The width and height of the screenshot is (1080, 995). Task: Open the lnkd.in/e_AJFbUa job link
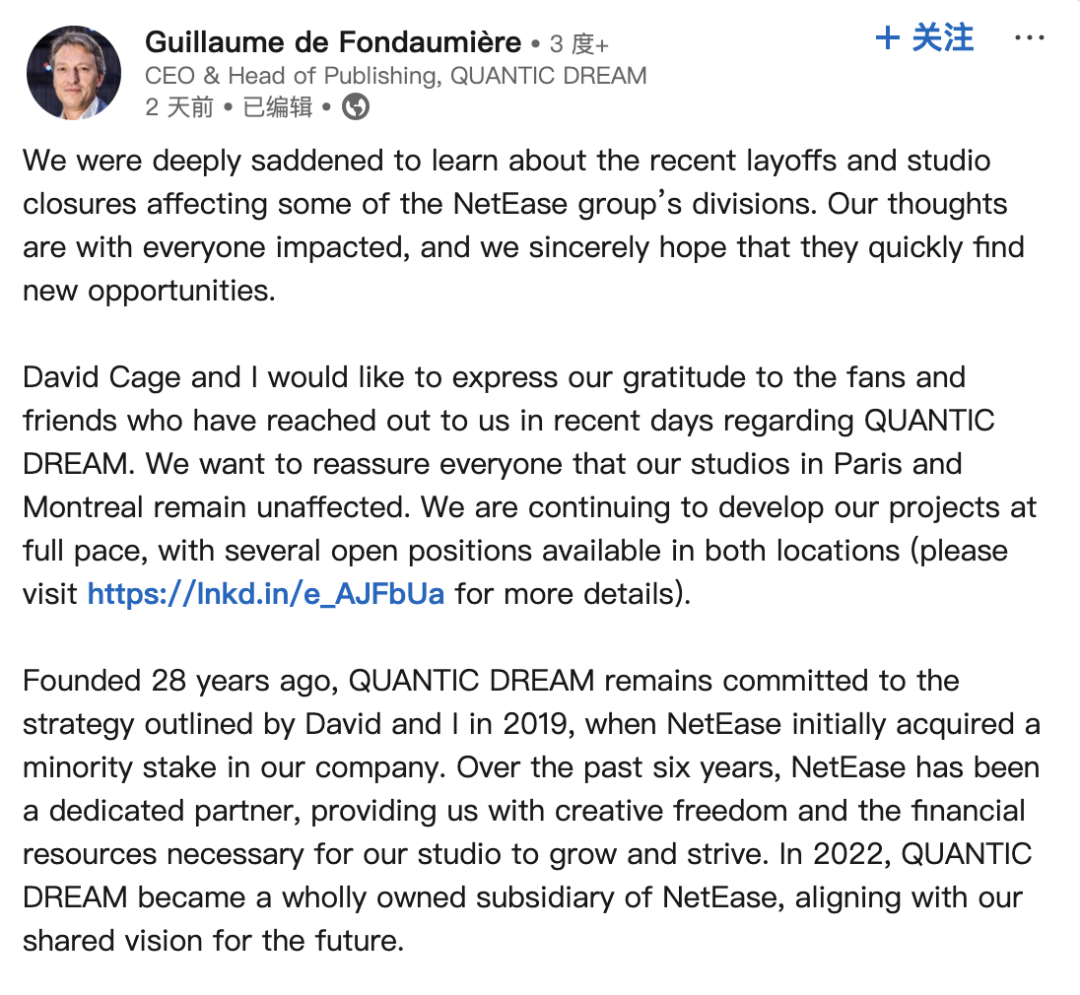point(266,594)
